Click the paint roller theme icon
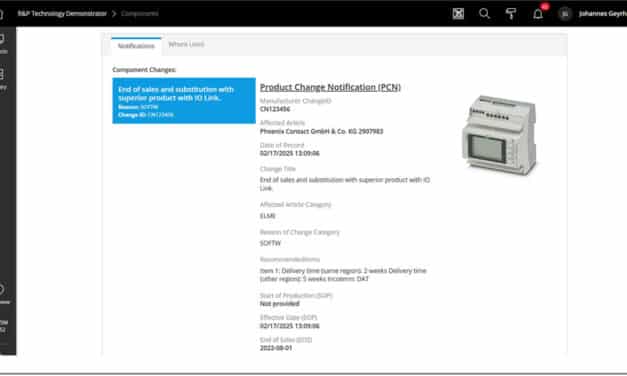 (511, 14)
